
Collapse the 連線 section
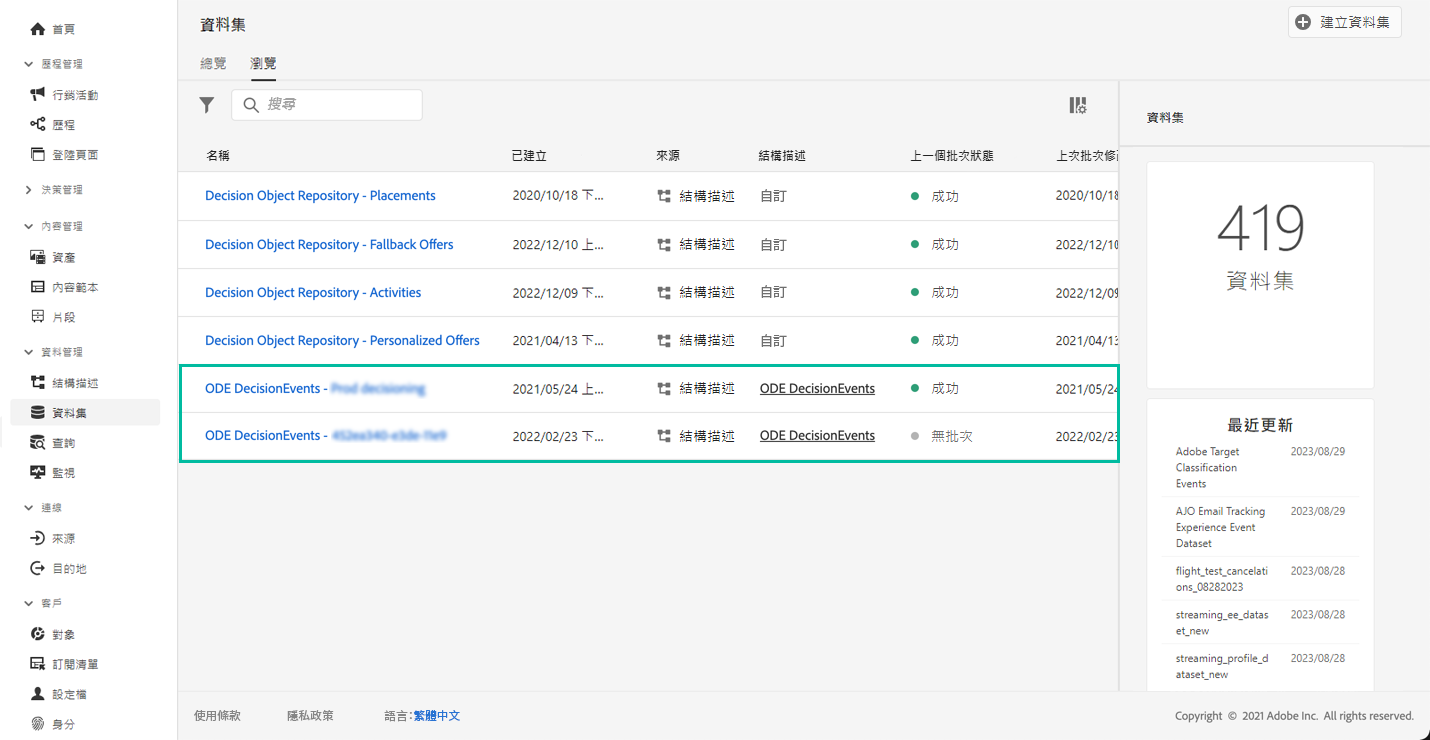tap(28, 508)
